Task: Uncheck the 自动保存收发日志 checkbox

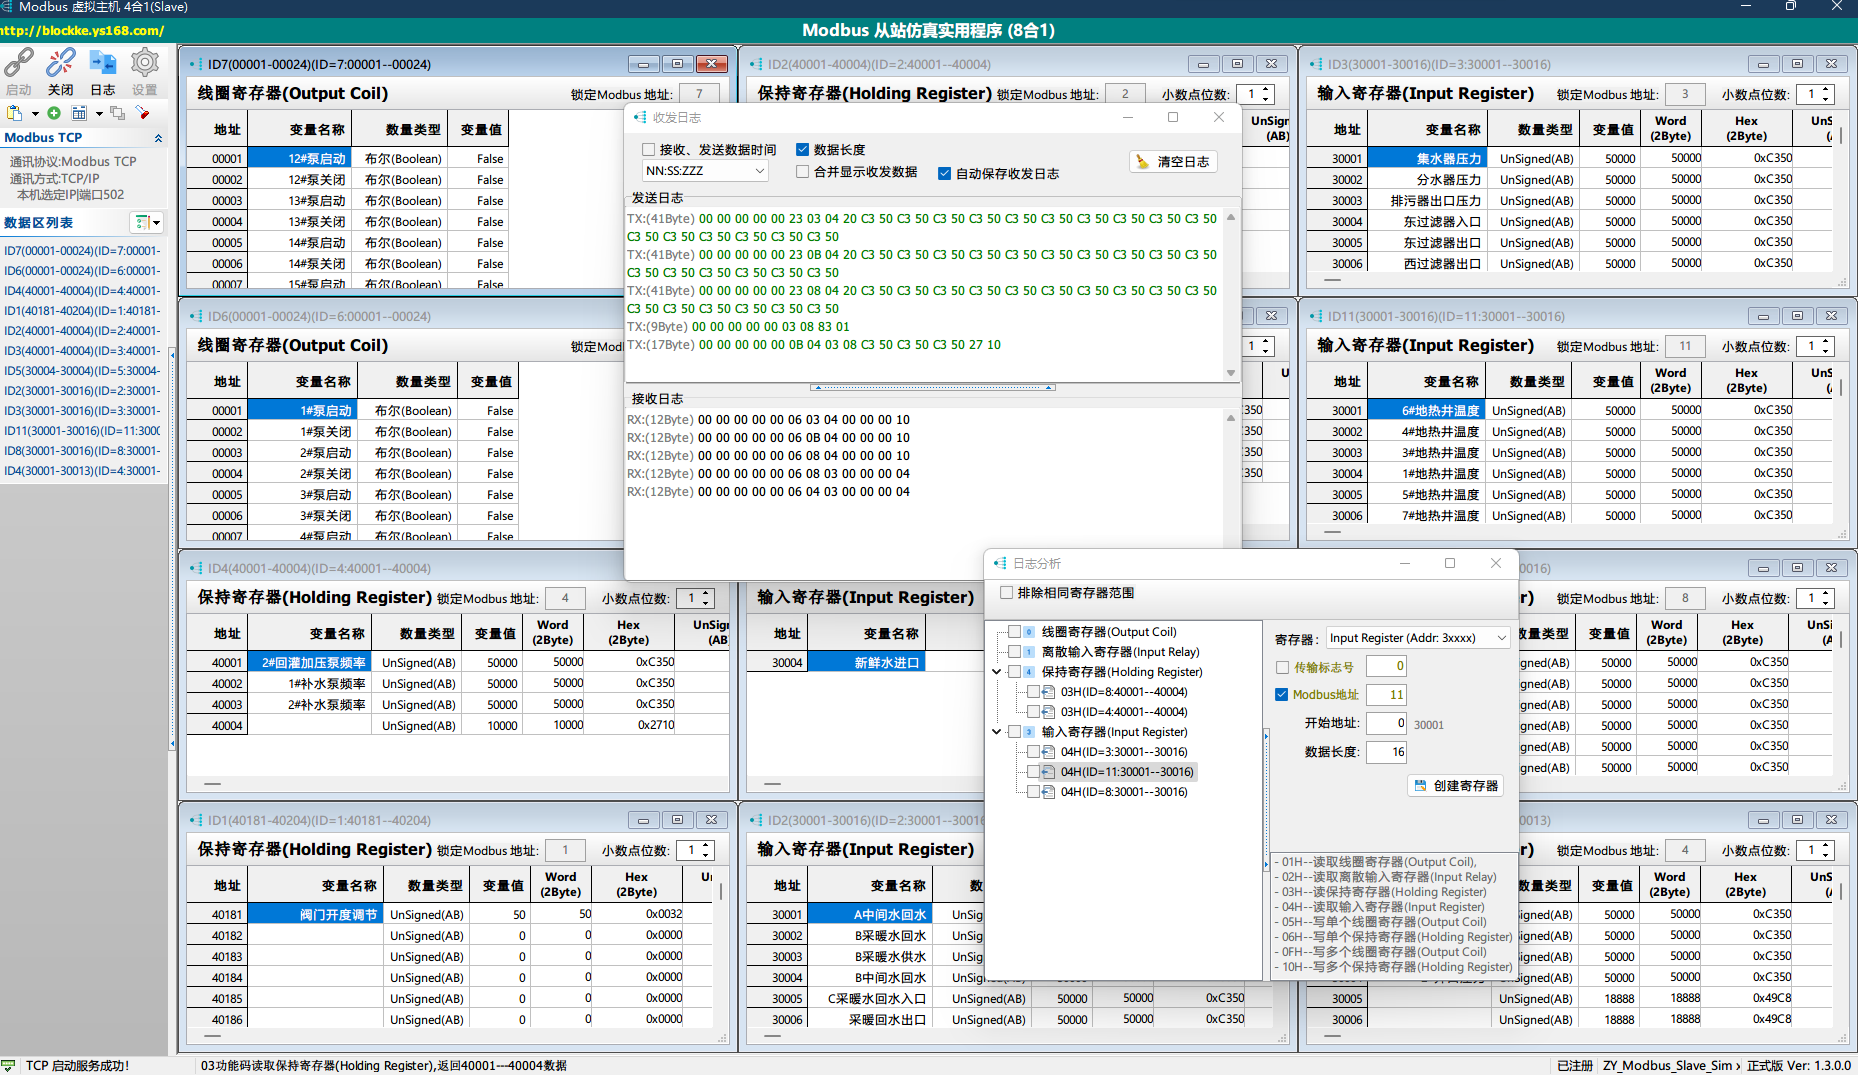Action: point(944,174)
